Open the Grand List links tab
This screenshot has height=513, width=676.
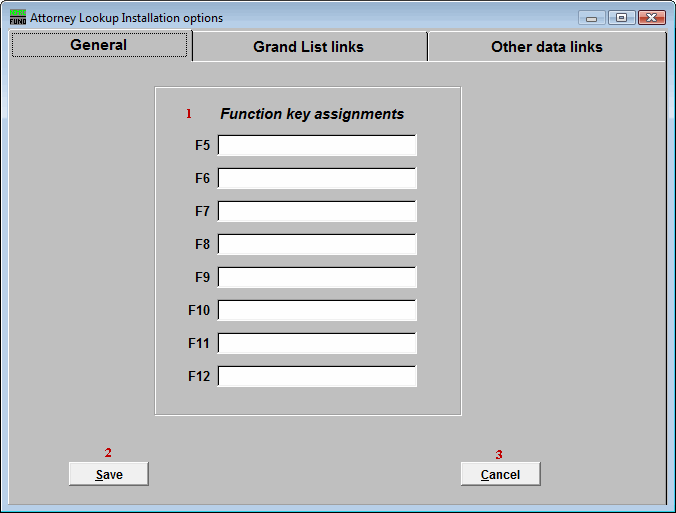(x=308, y=47)
